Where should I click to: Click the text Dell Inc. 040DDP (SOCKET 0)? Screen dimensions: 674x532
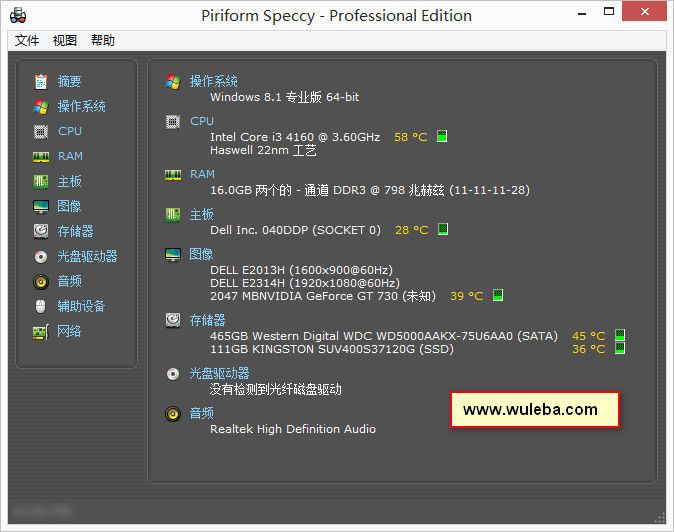(295, 230)
